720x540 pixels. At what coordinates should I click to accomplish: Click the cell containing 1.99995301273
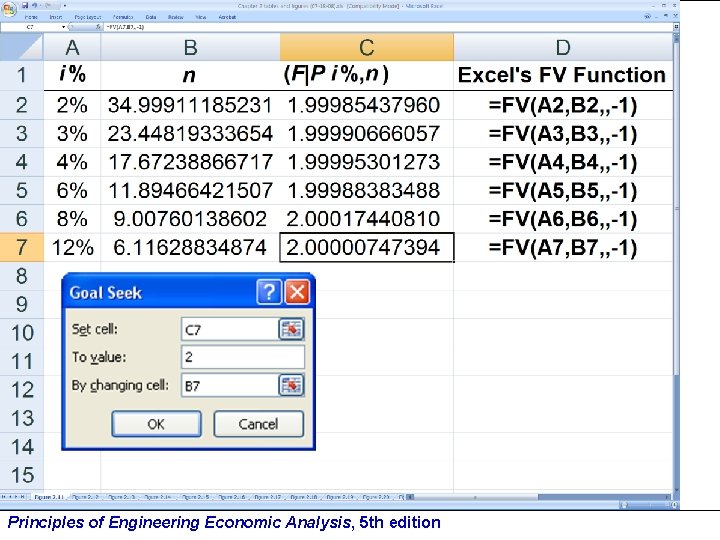coord(366,162)
